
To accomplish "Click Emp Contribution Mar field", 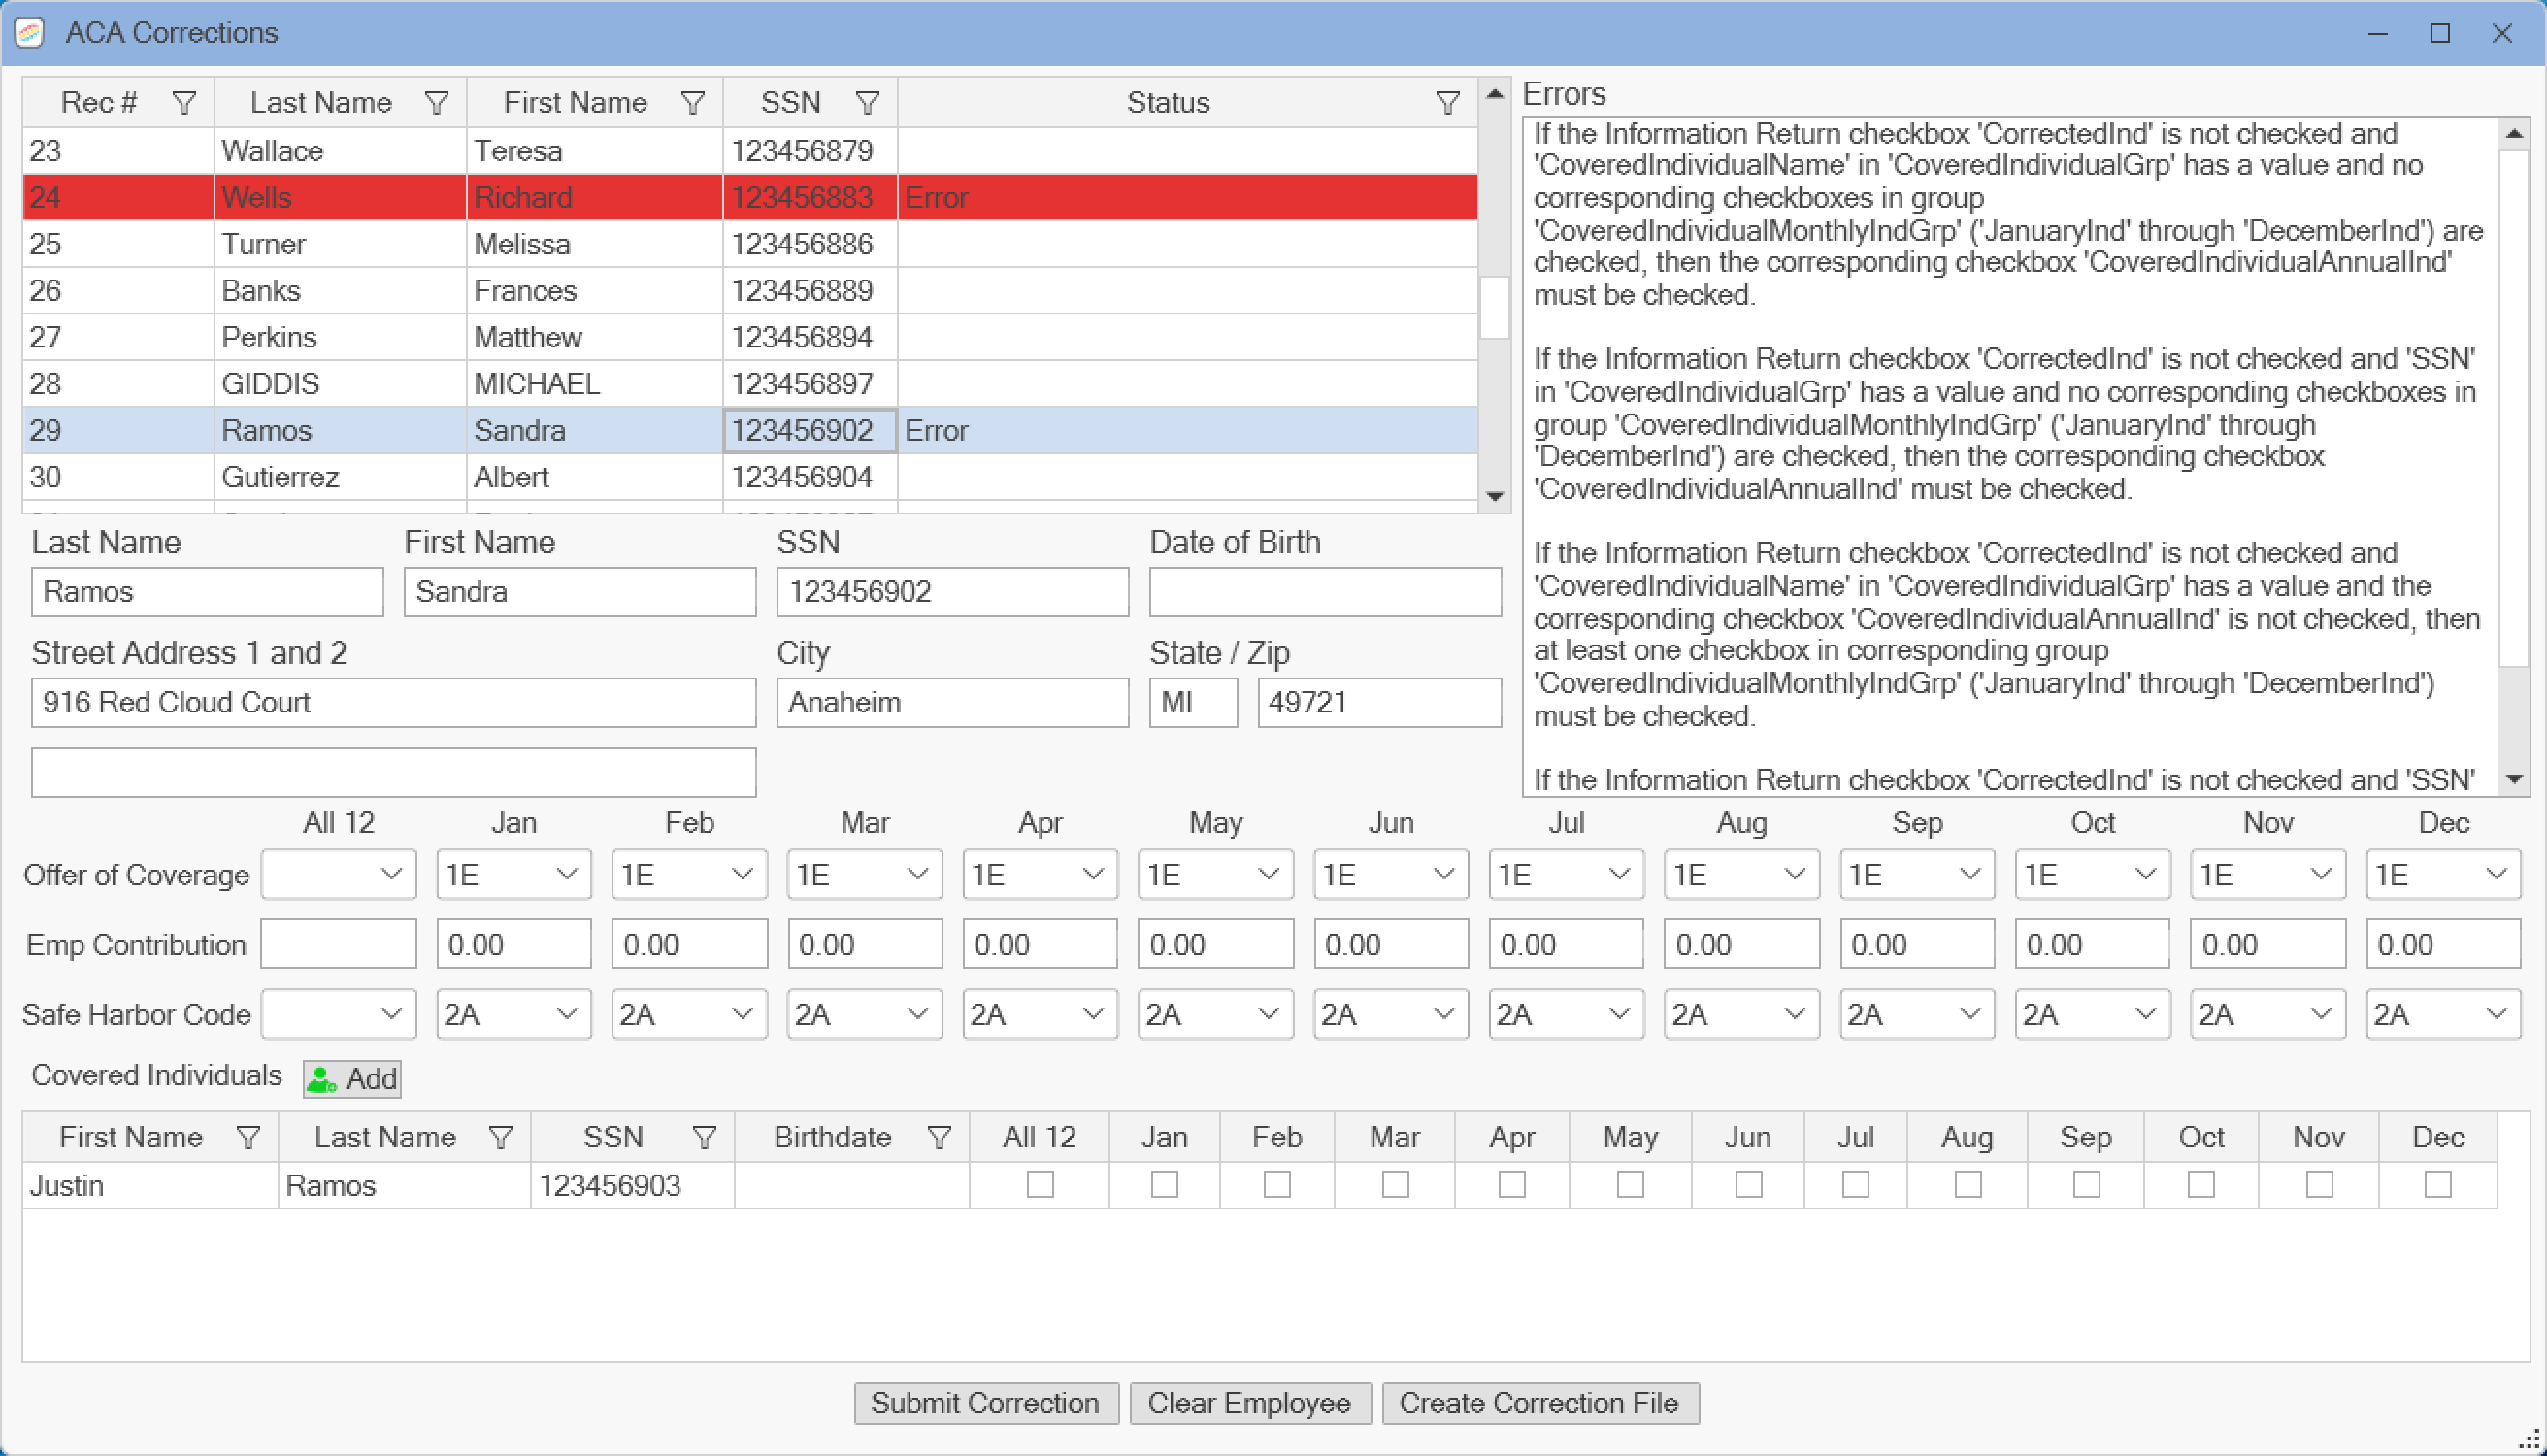I will click(x=864, y=944).
